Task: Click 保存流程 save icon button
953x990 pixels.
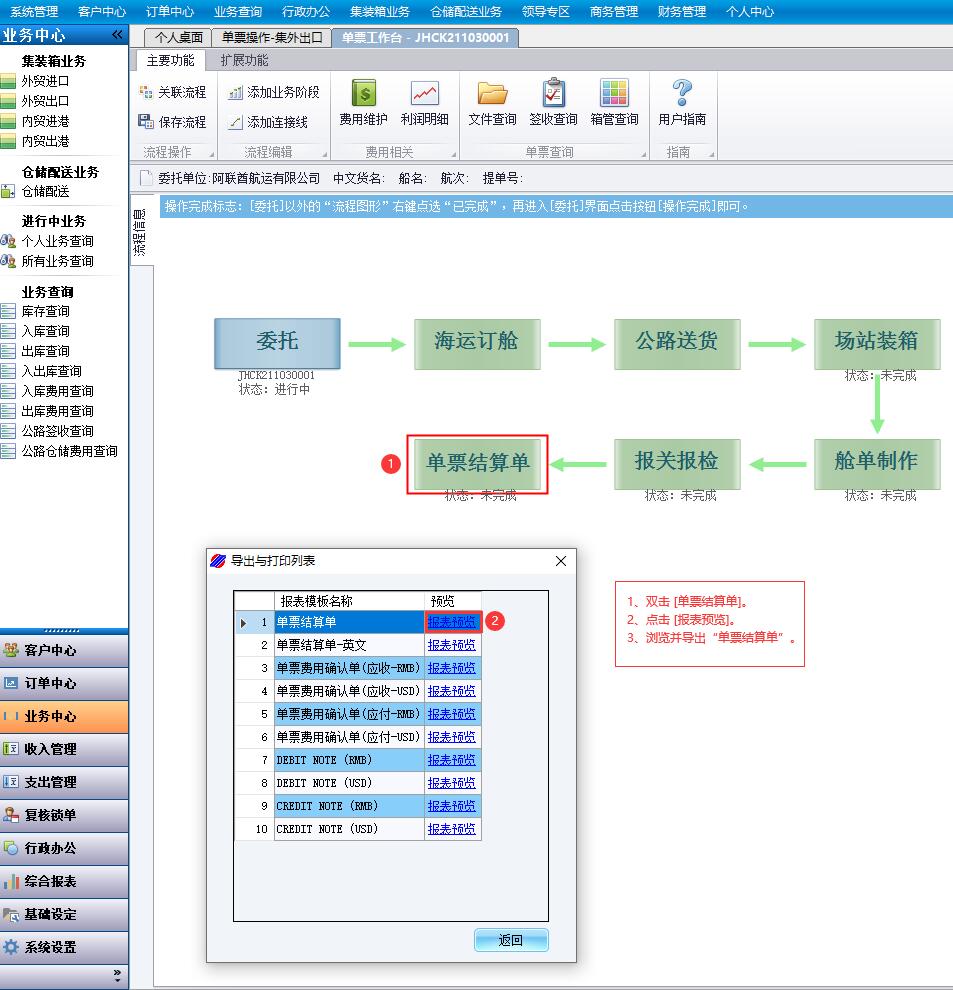Action: pos(172,122)
